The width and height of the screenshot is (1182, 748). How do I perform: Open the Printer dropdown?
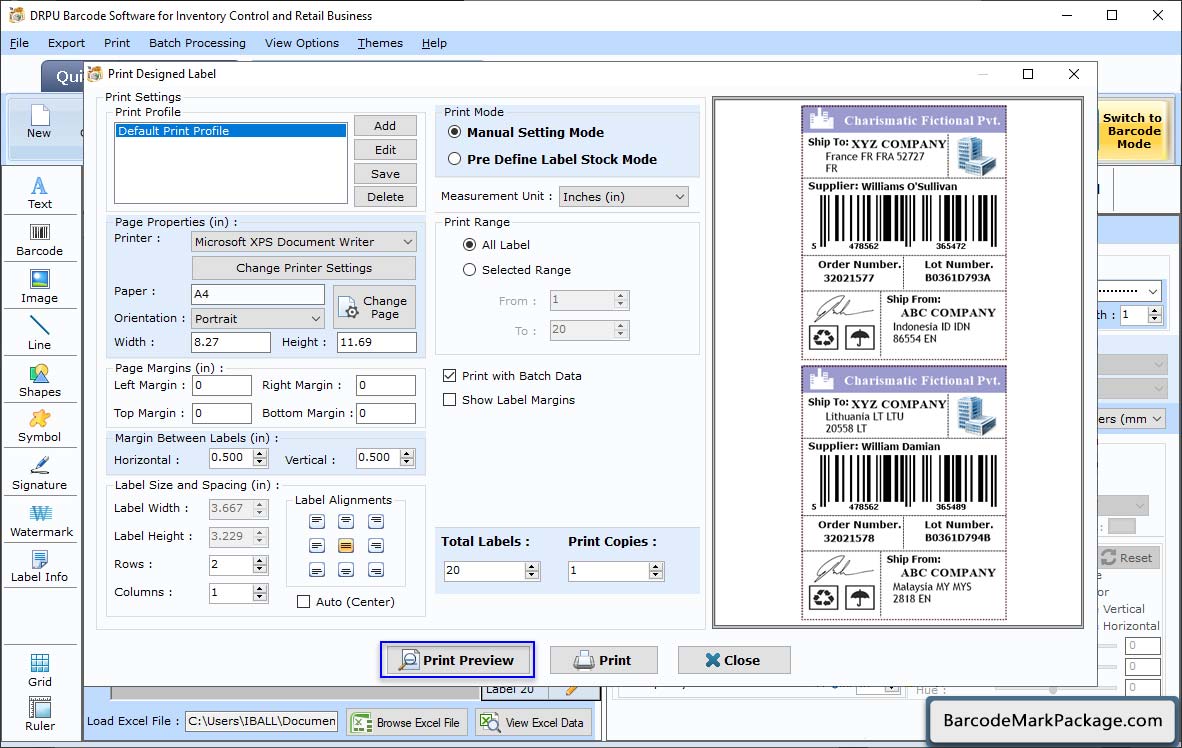[304, 242]
